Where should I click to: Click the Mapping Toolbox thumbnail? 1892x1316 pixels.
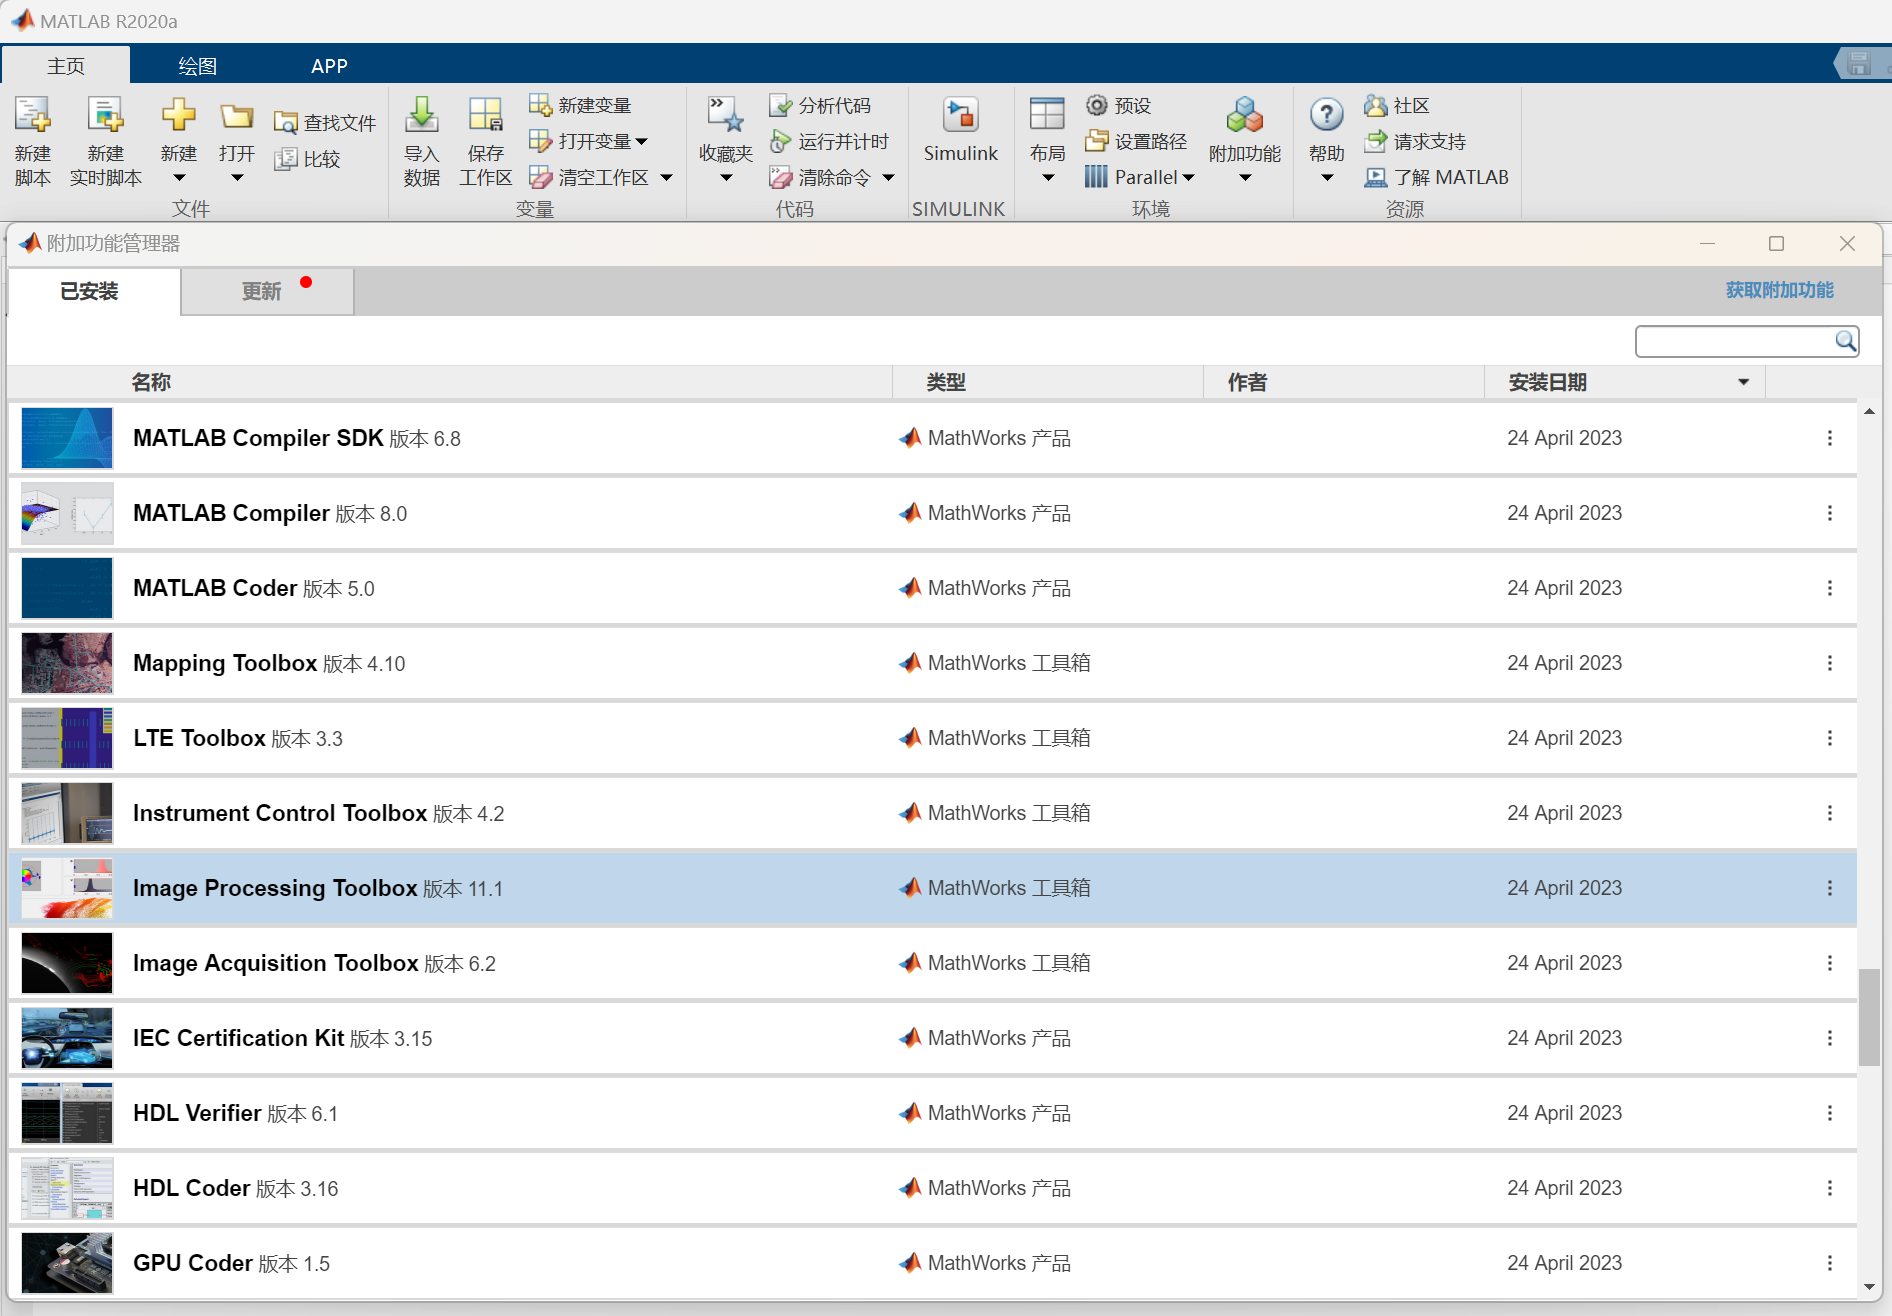pos(67,663)
